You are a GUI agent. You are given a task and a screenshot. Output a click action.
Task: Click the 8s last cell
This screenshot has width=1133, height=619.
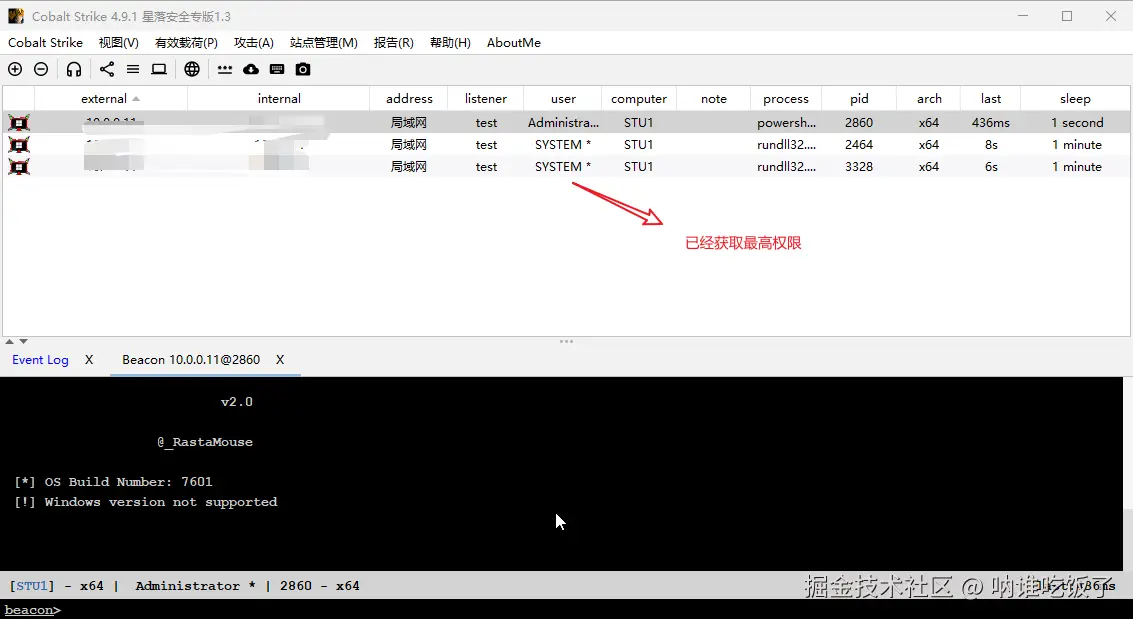pos(991,144)
